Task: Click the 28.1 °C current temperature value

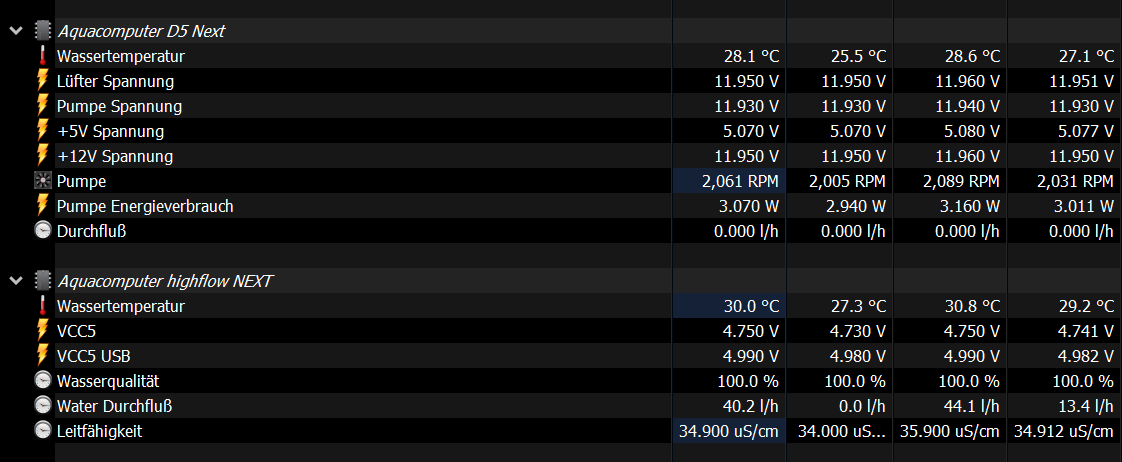Action: (x=751, y=56)
